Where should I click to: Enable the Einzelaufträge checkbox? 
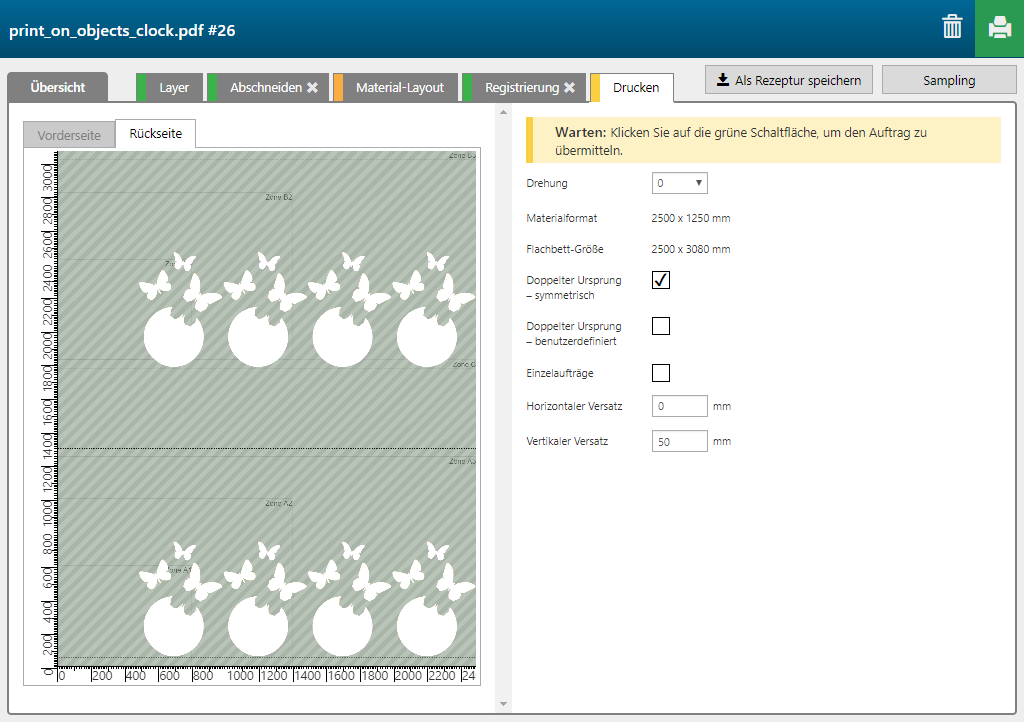660,373
